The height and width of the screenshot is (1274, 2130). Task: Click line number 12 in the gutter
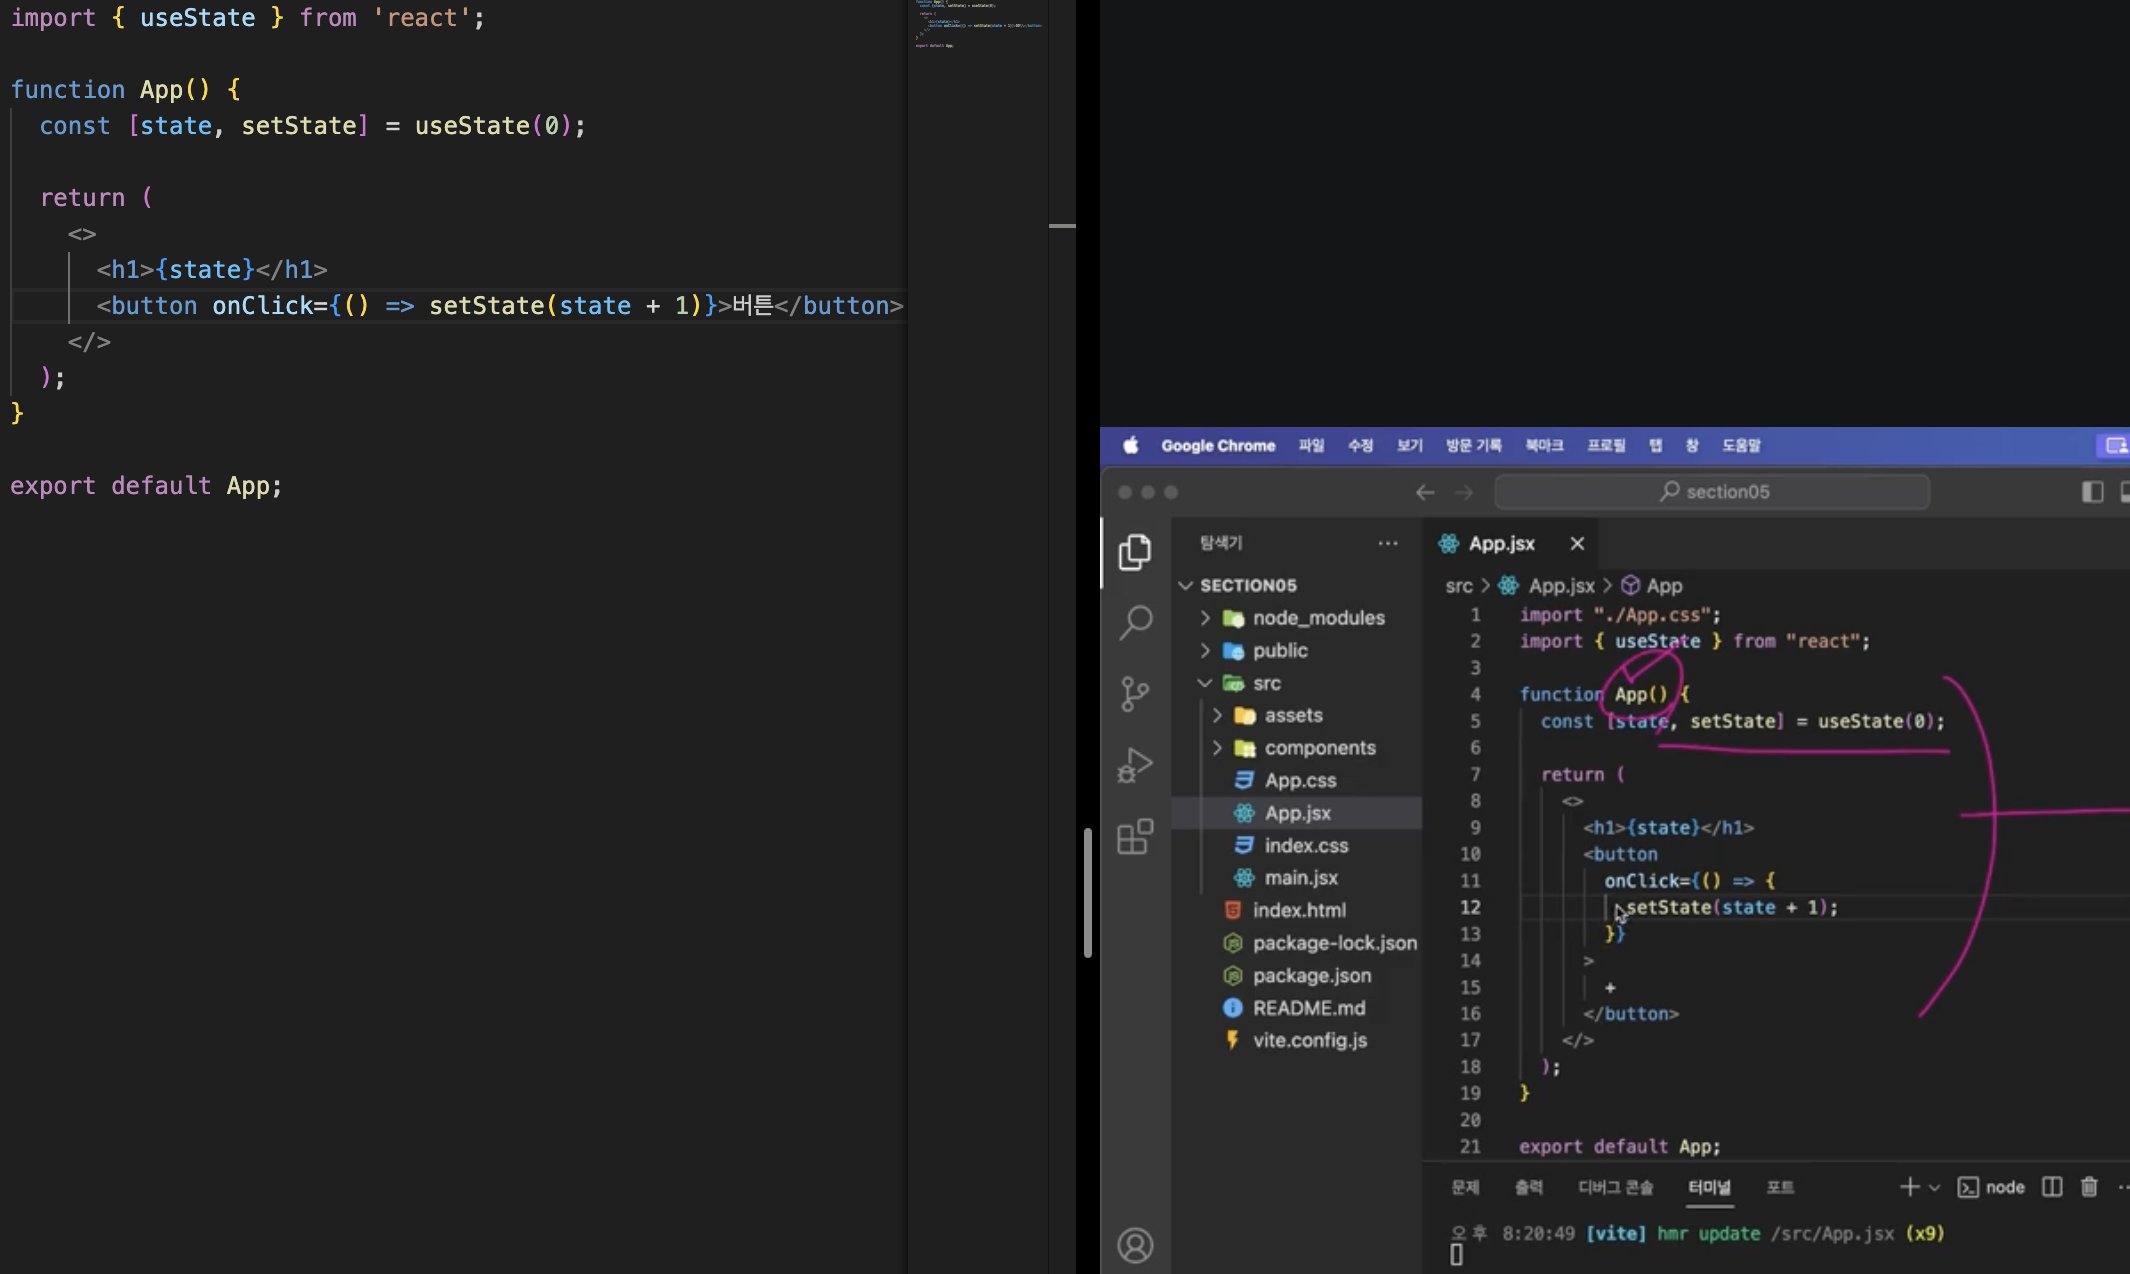click(1470, 907)
